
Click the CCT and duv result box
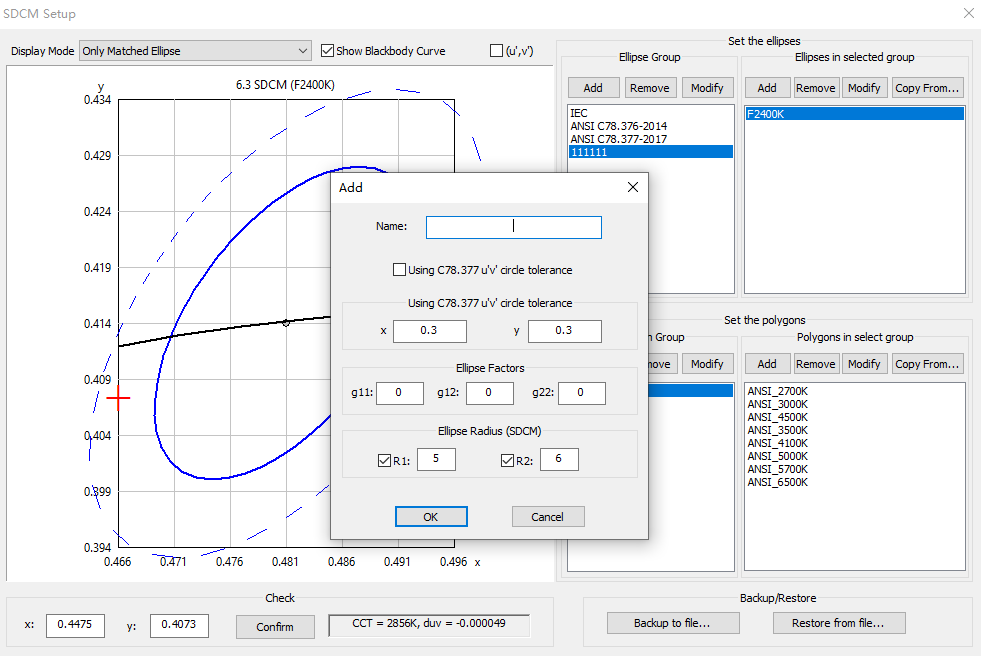coord(429,624)
